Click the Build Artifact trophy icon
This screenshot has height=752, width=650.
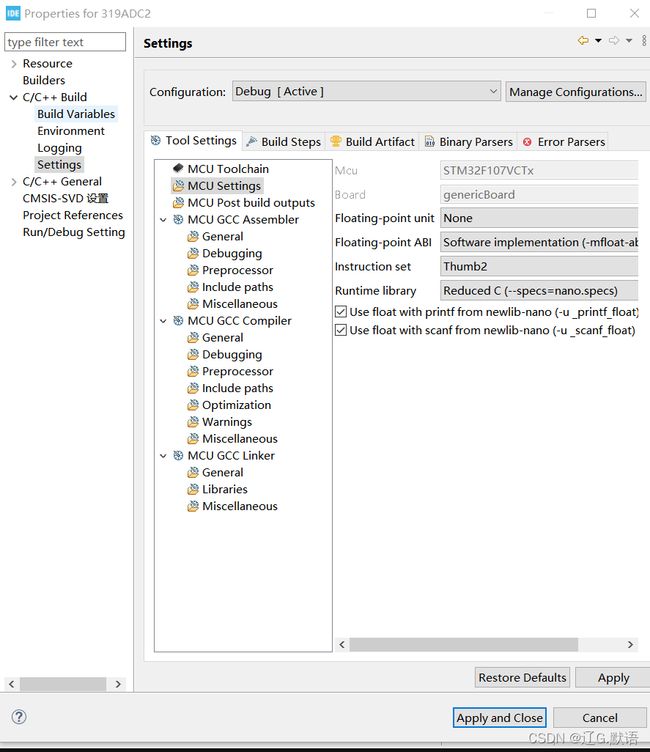coord(336,141)
